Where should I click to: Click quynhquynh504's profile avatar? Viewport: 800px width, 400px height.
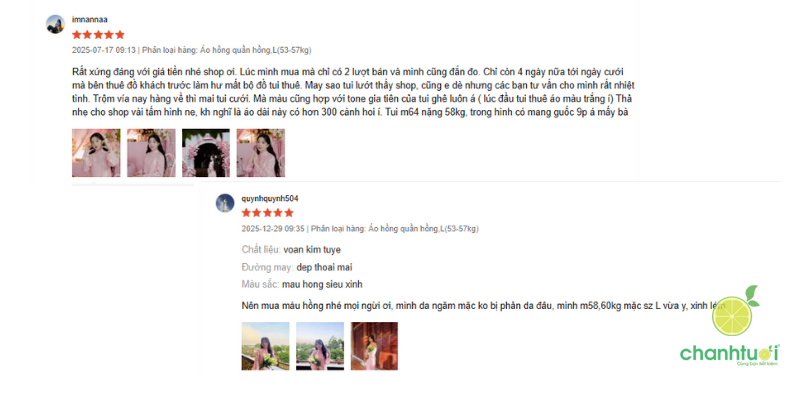pyautogui.click(x=224, y=203)
